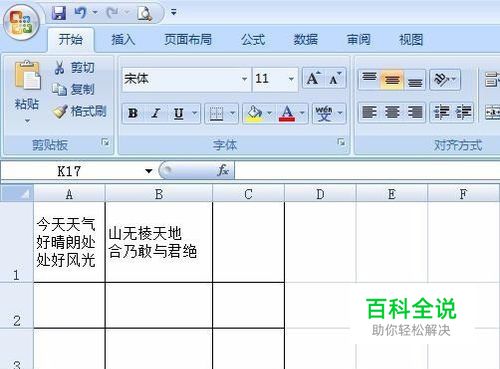
Task: Activate the 格式刷 format painter
Action: click(x=80, y=111)
